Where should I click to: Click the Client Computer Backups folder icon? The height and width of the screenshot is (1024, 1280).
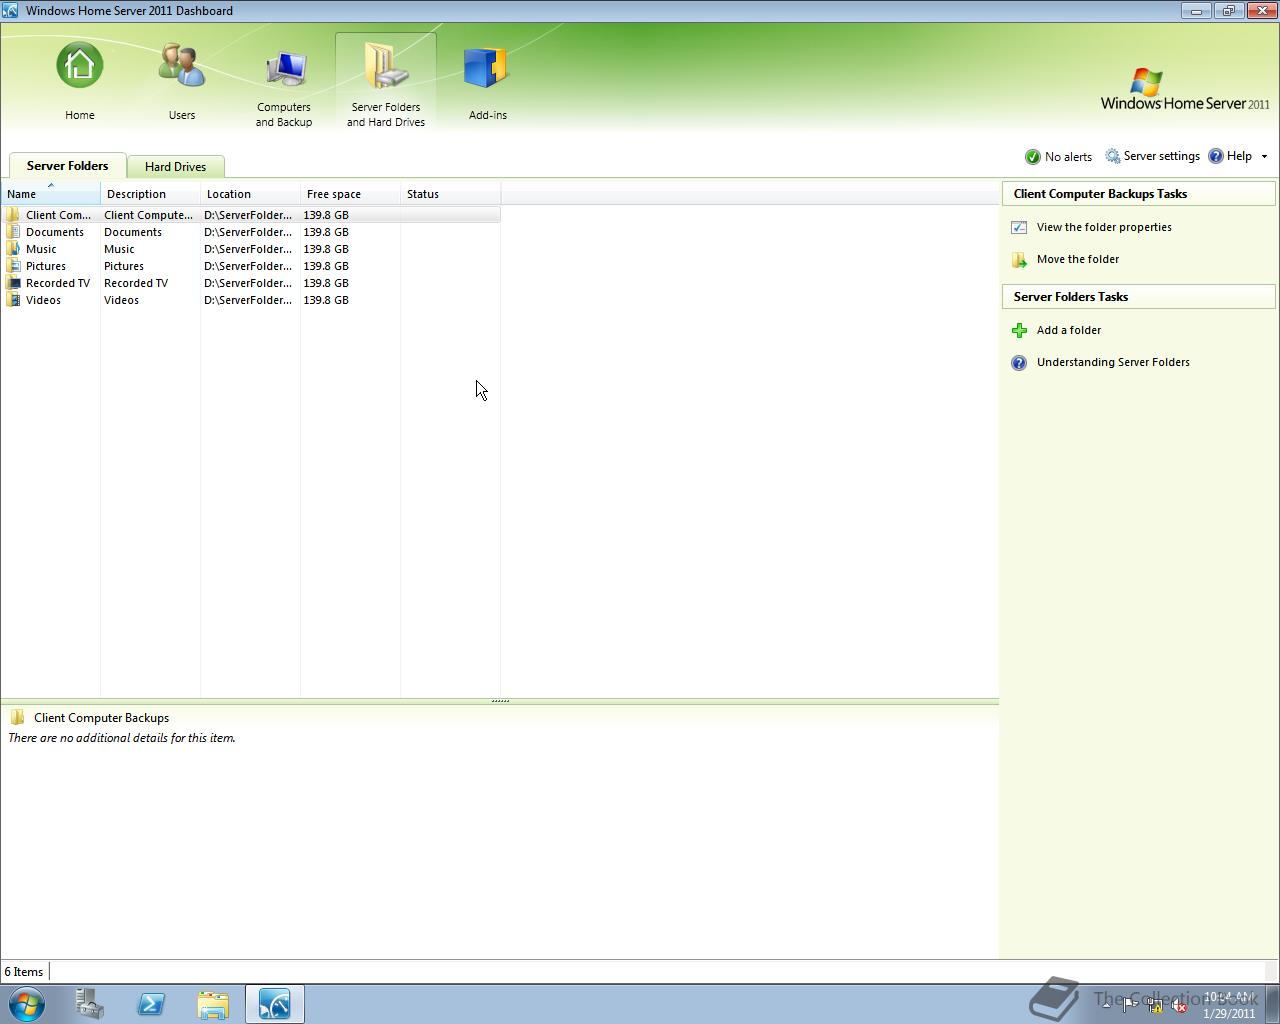pos(13,215)
